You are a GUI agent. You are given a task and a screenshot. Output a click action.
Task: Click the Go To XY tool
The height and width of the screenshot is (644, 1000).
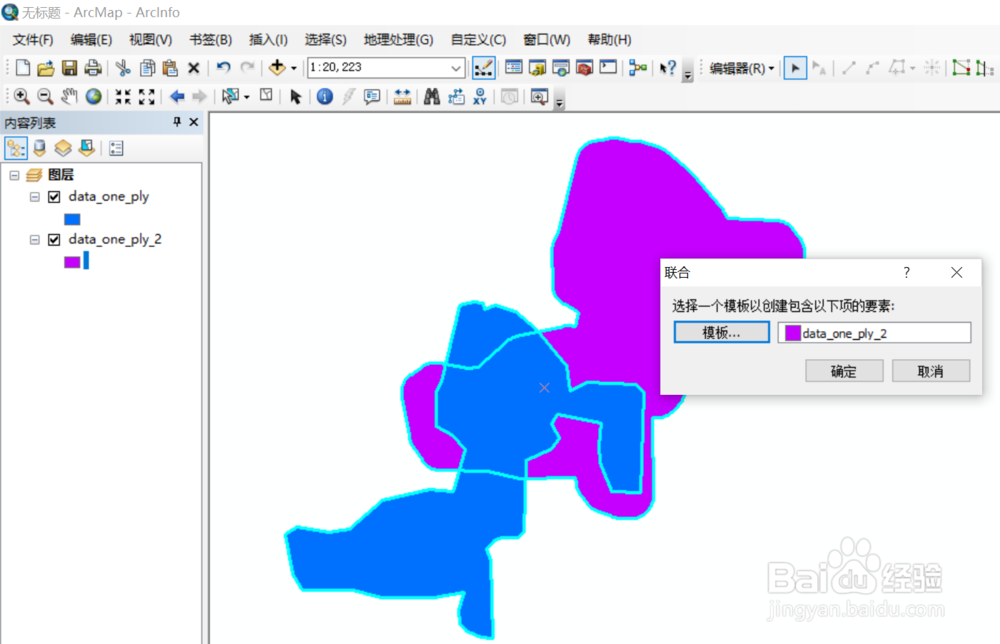480,97
